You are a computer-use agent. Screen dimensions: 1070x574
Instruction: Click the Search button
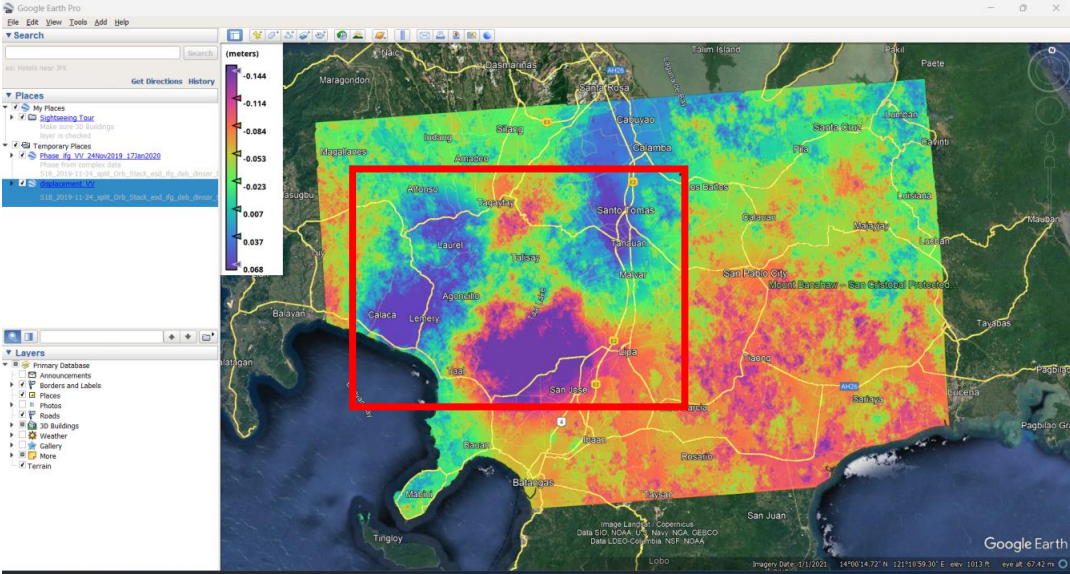200,53
